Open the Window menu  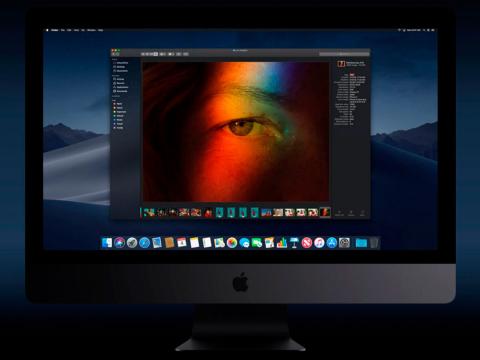[x=91, y=30]
